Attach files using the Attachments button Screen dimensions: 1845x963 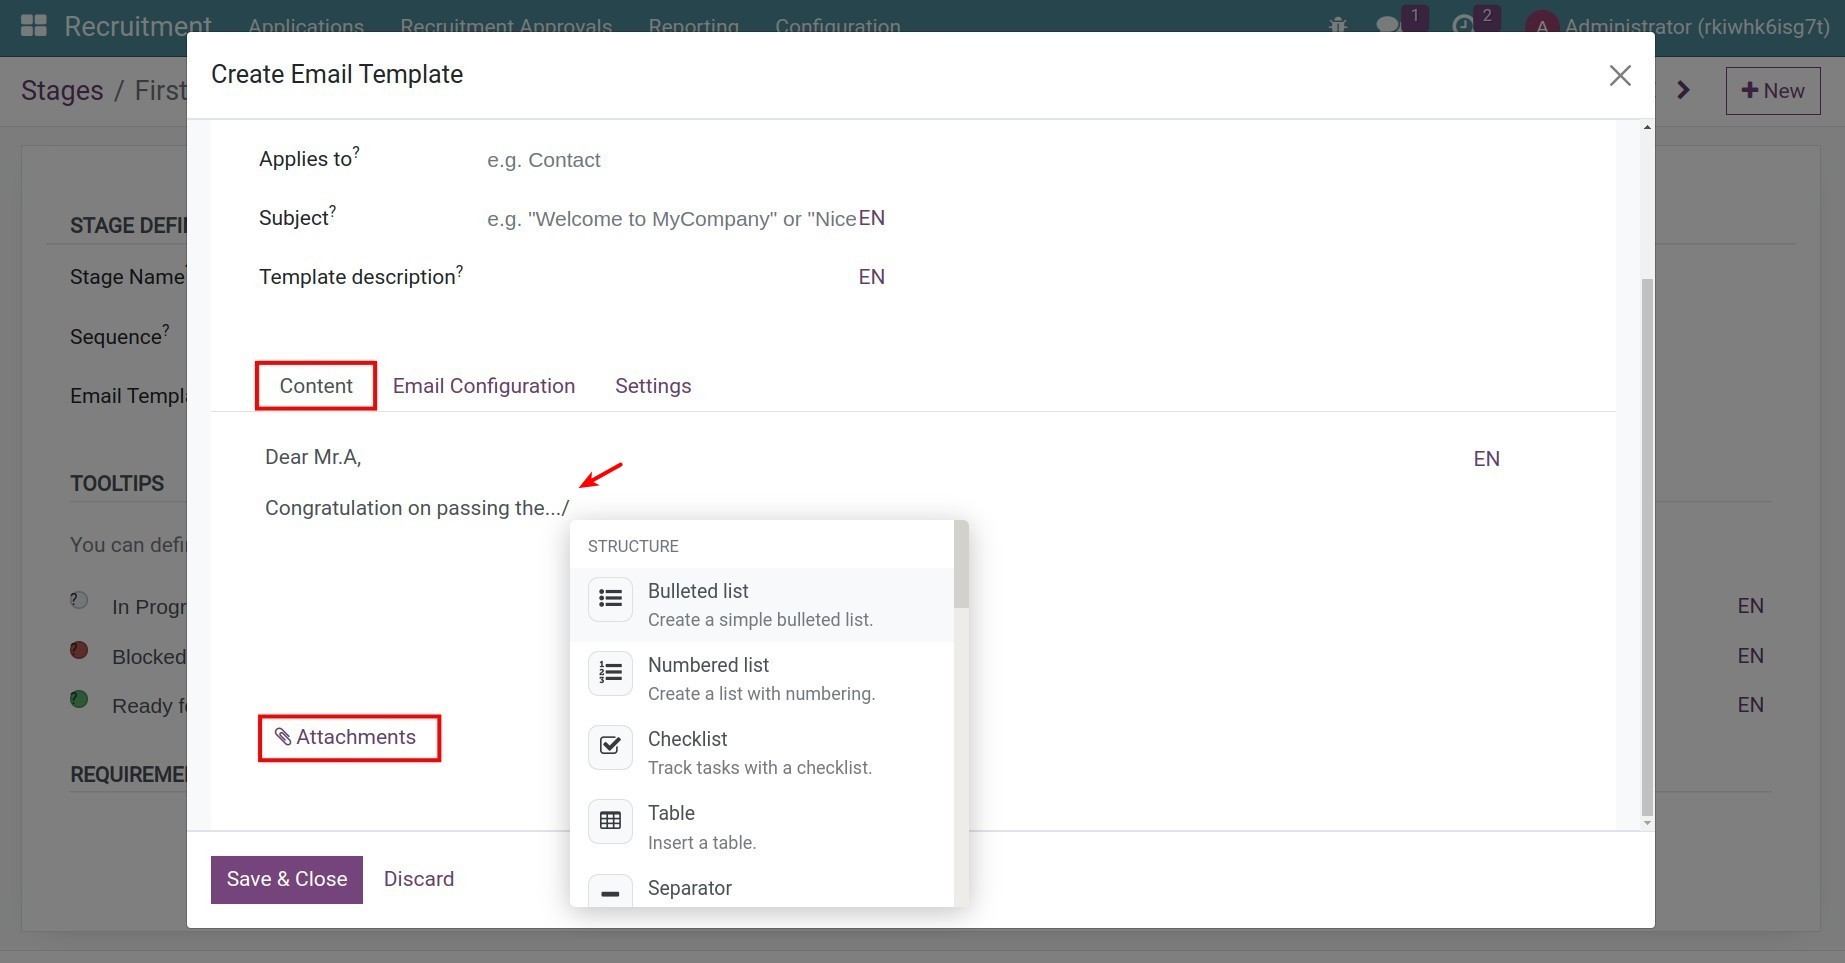point(348,737)
